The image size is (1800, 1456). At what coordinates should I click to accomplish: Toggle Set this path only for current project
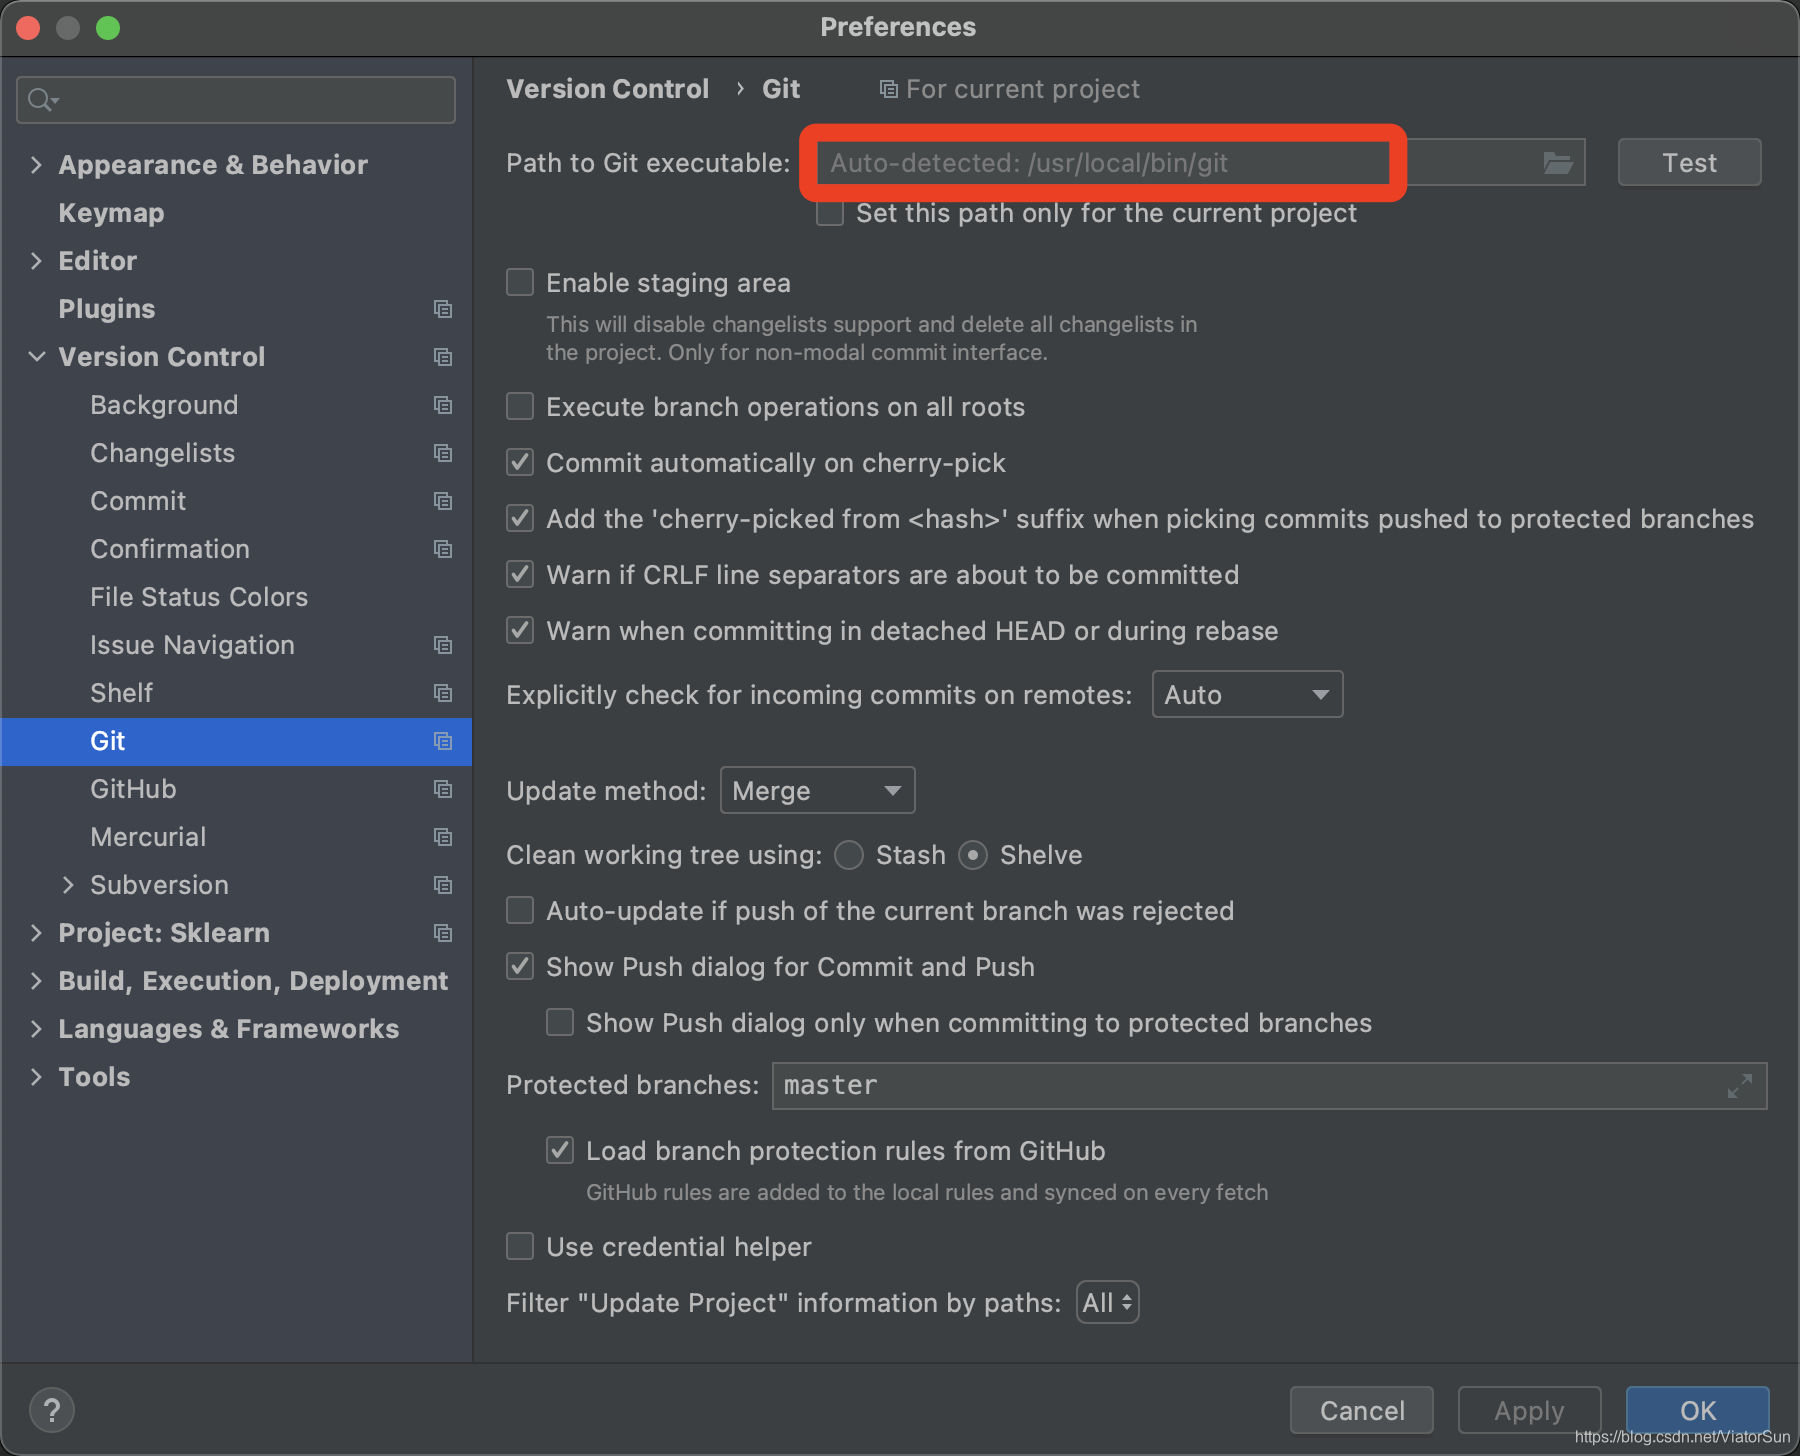coord(830,213)
